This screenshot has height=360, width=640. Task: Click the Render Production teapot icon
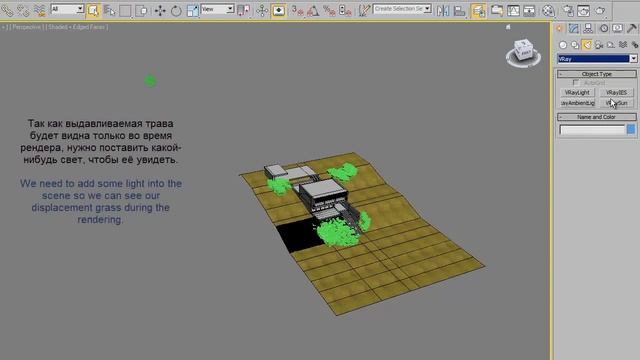600,11
